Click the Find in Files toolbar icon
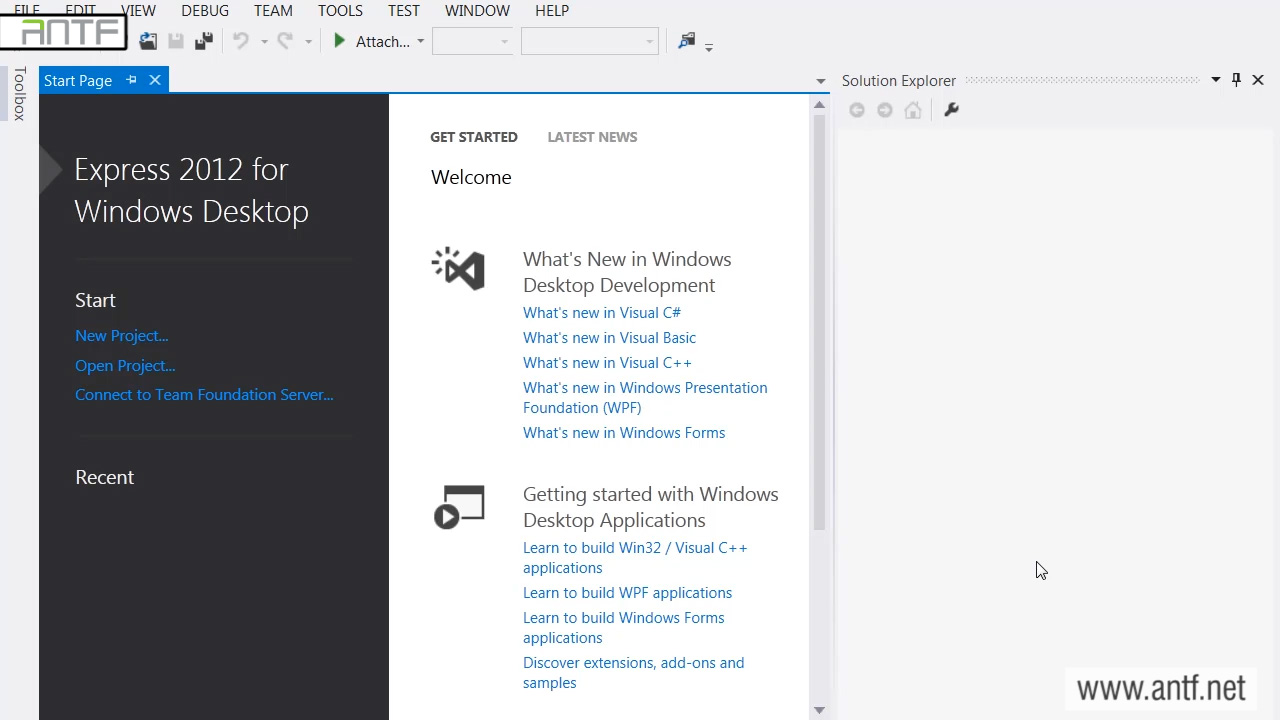1280x720 pixels. coord(686,41)
